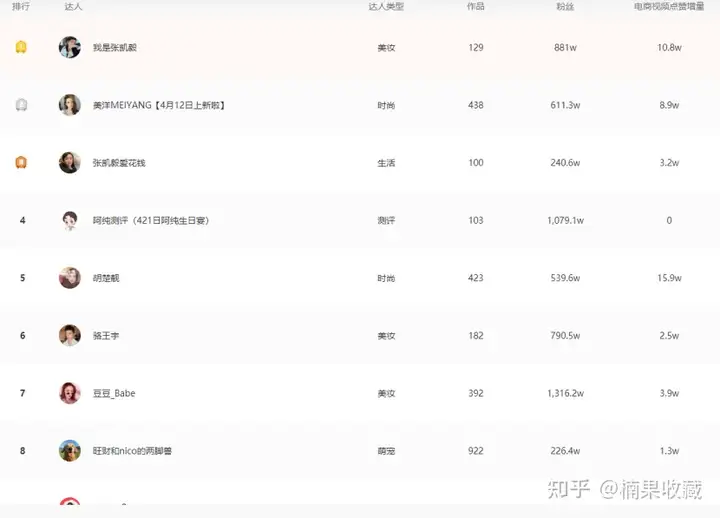Image resolution: width=720 pixels, height=518 pixels.
Task: Select likes increment 2.5w
Action: [x=669, y=336]
